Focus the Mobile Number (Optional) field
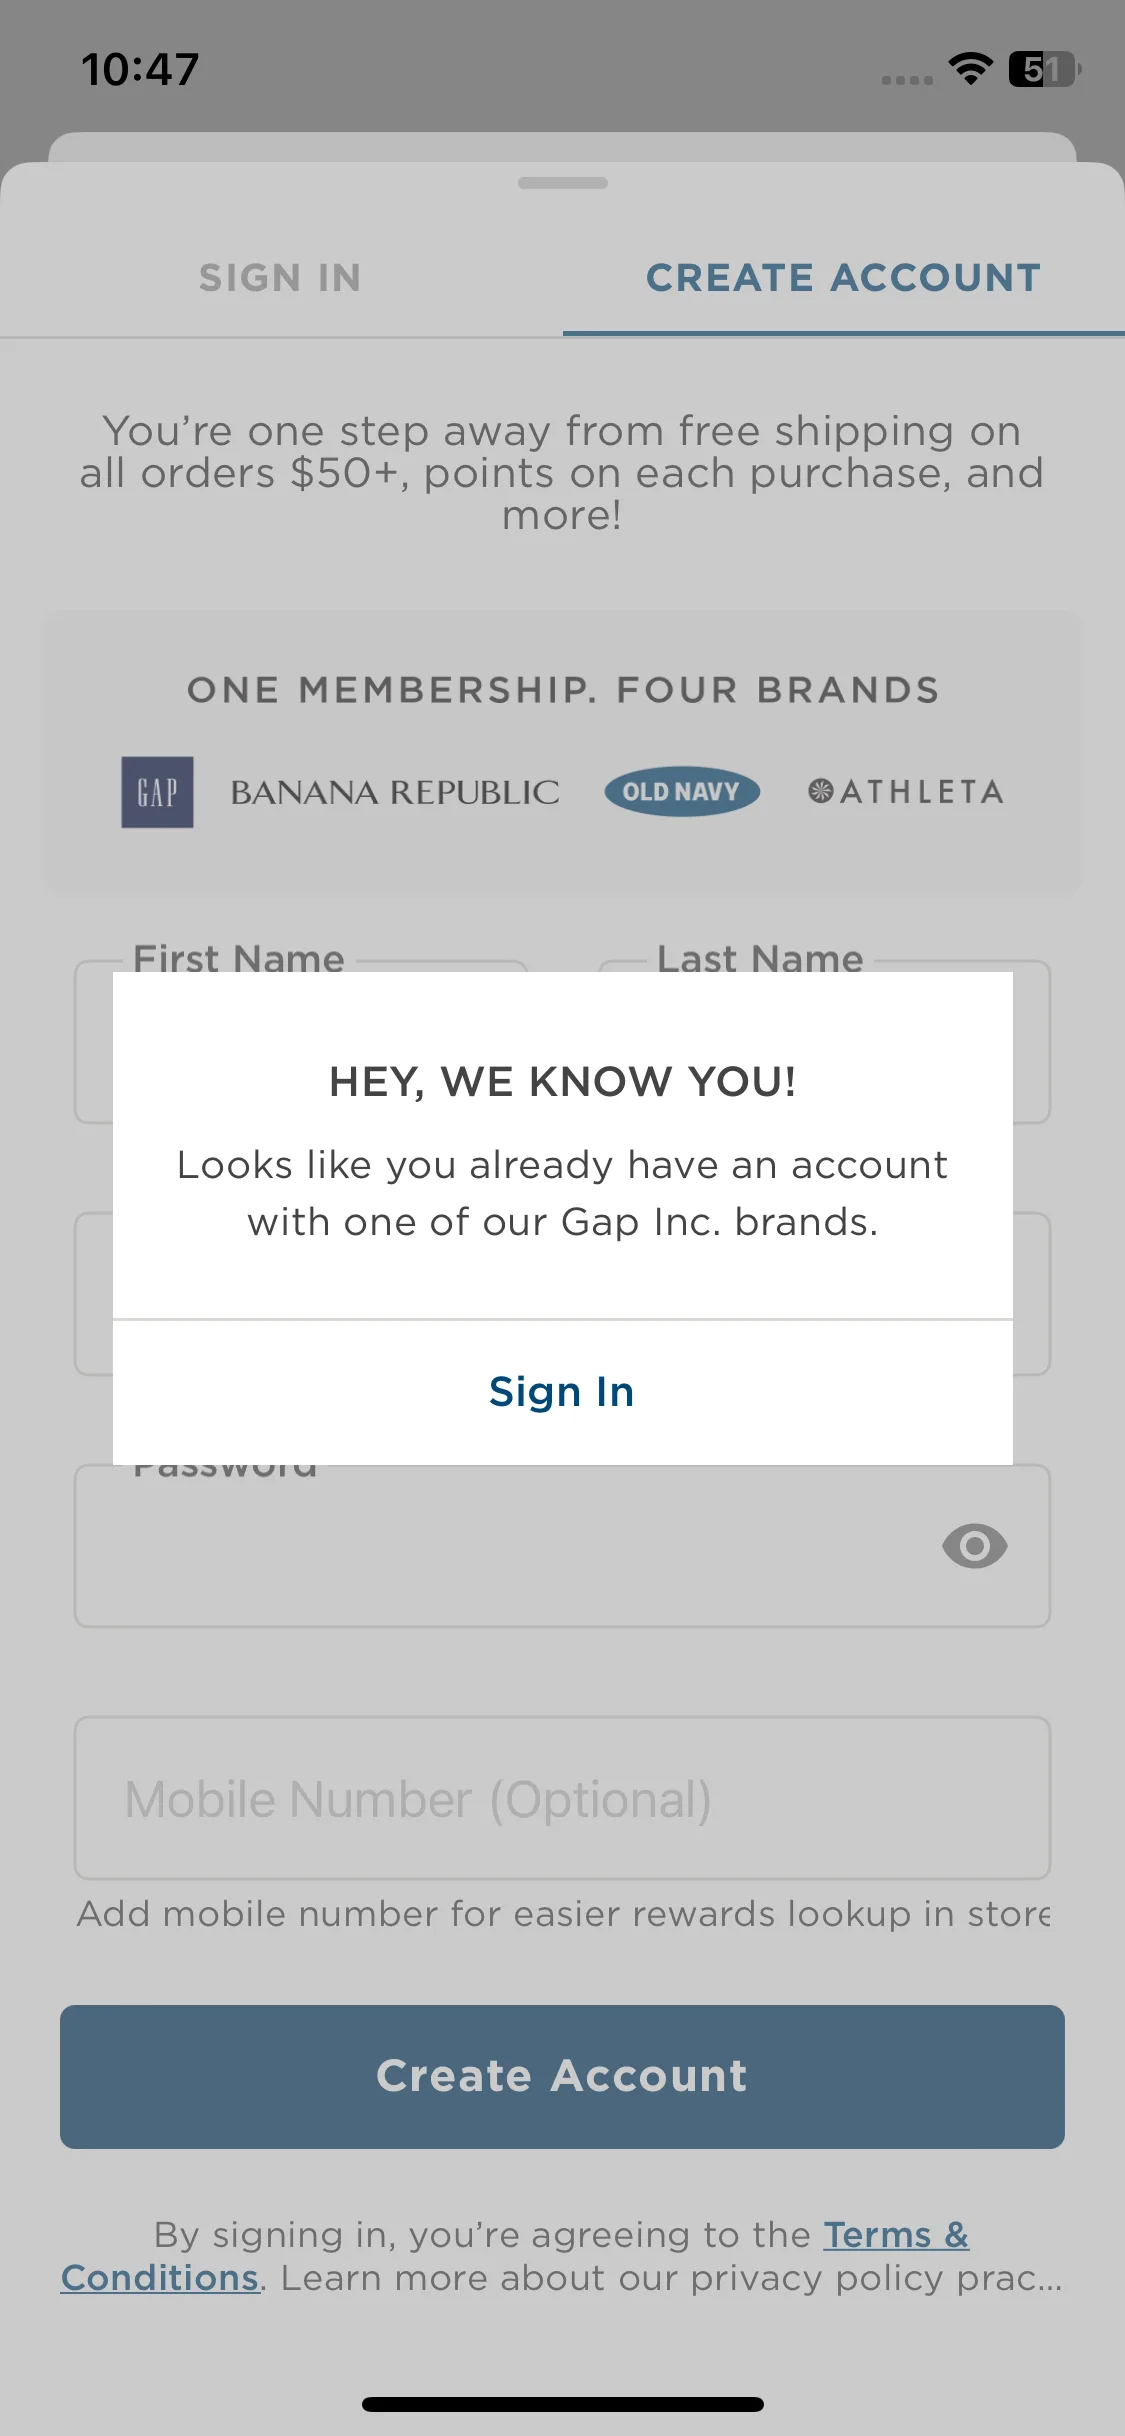This screenshot has width=1125, height=2436. (x=562, y=1798)
